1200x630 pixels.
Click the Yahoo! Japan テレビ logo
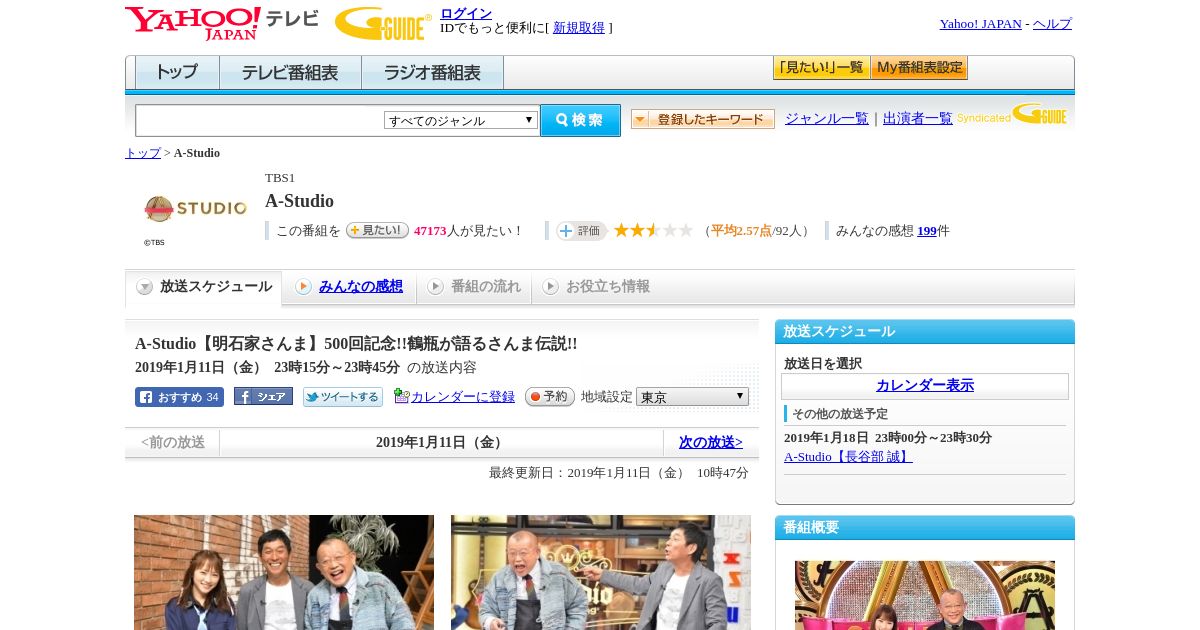point(222,23)
